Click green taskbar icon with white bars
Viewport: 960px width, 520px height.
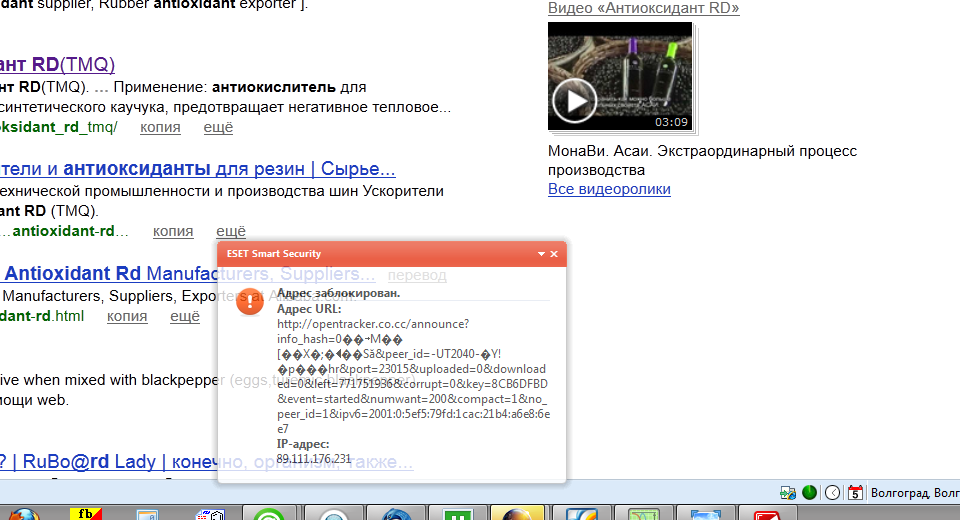coord(457,513)
